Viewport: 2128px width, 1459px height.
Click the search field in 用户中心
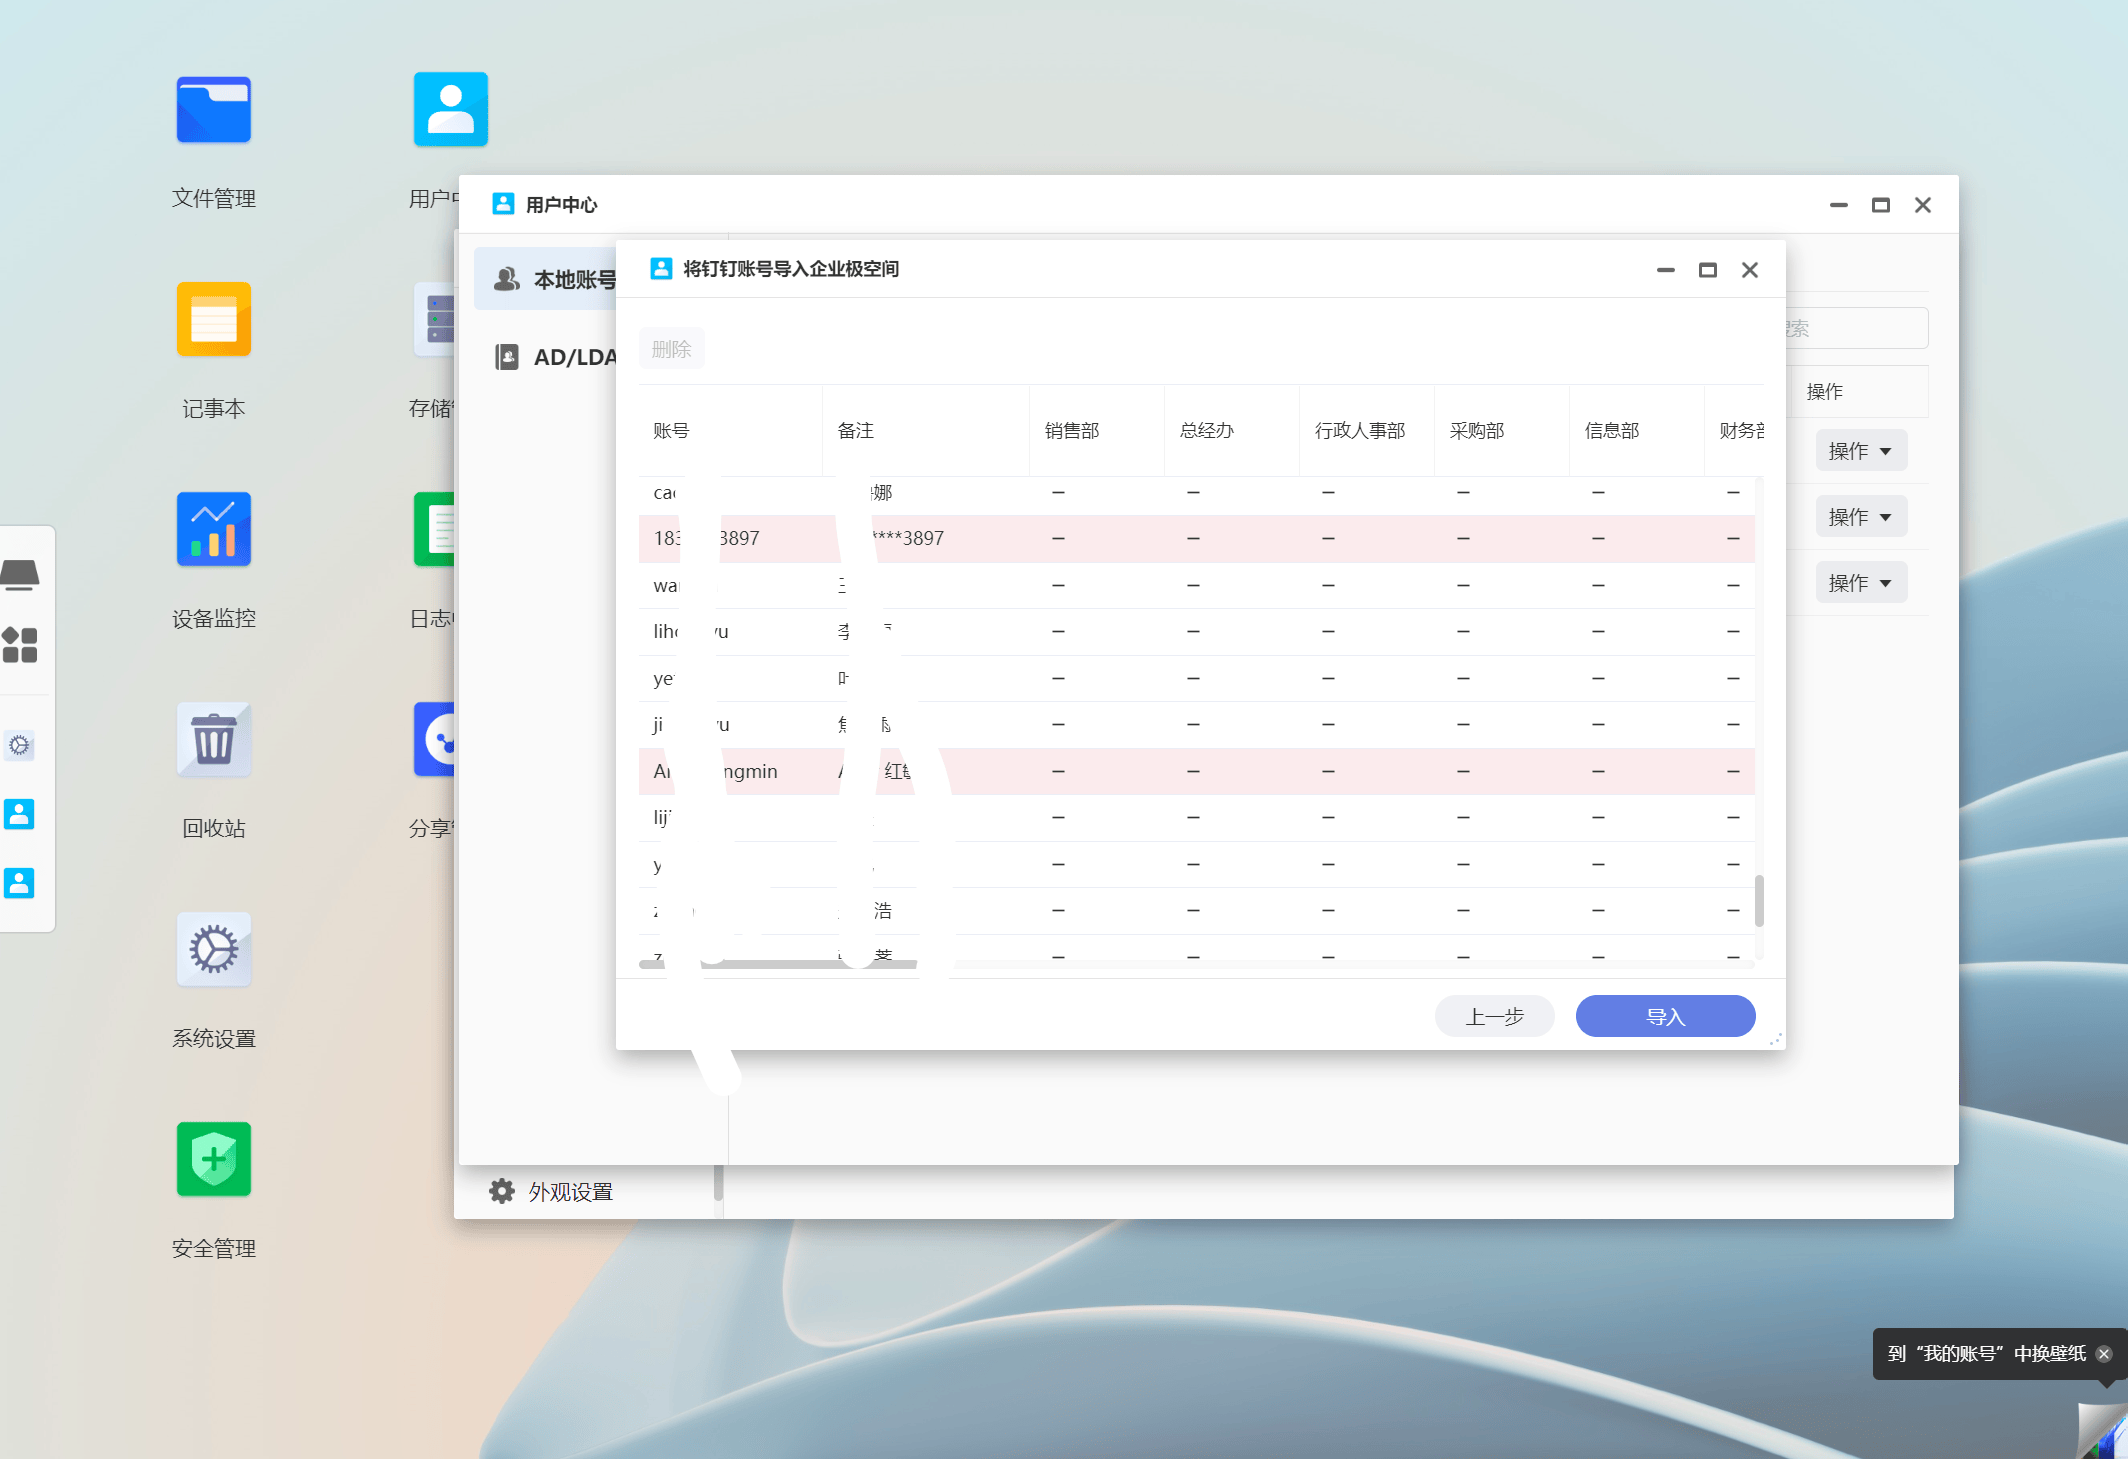point(1857,328)
